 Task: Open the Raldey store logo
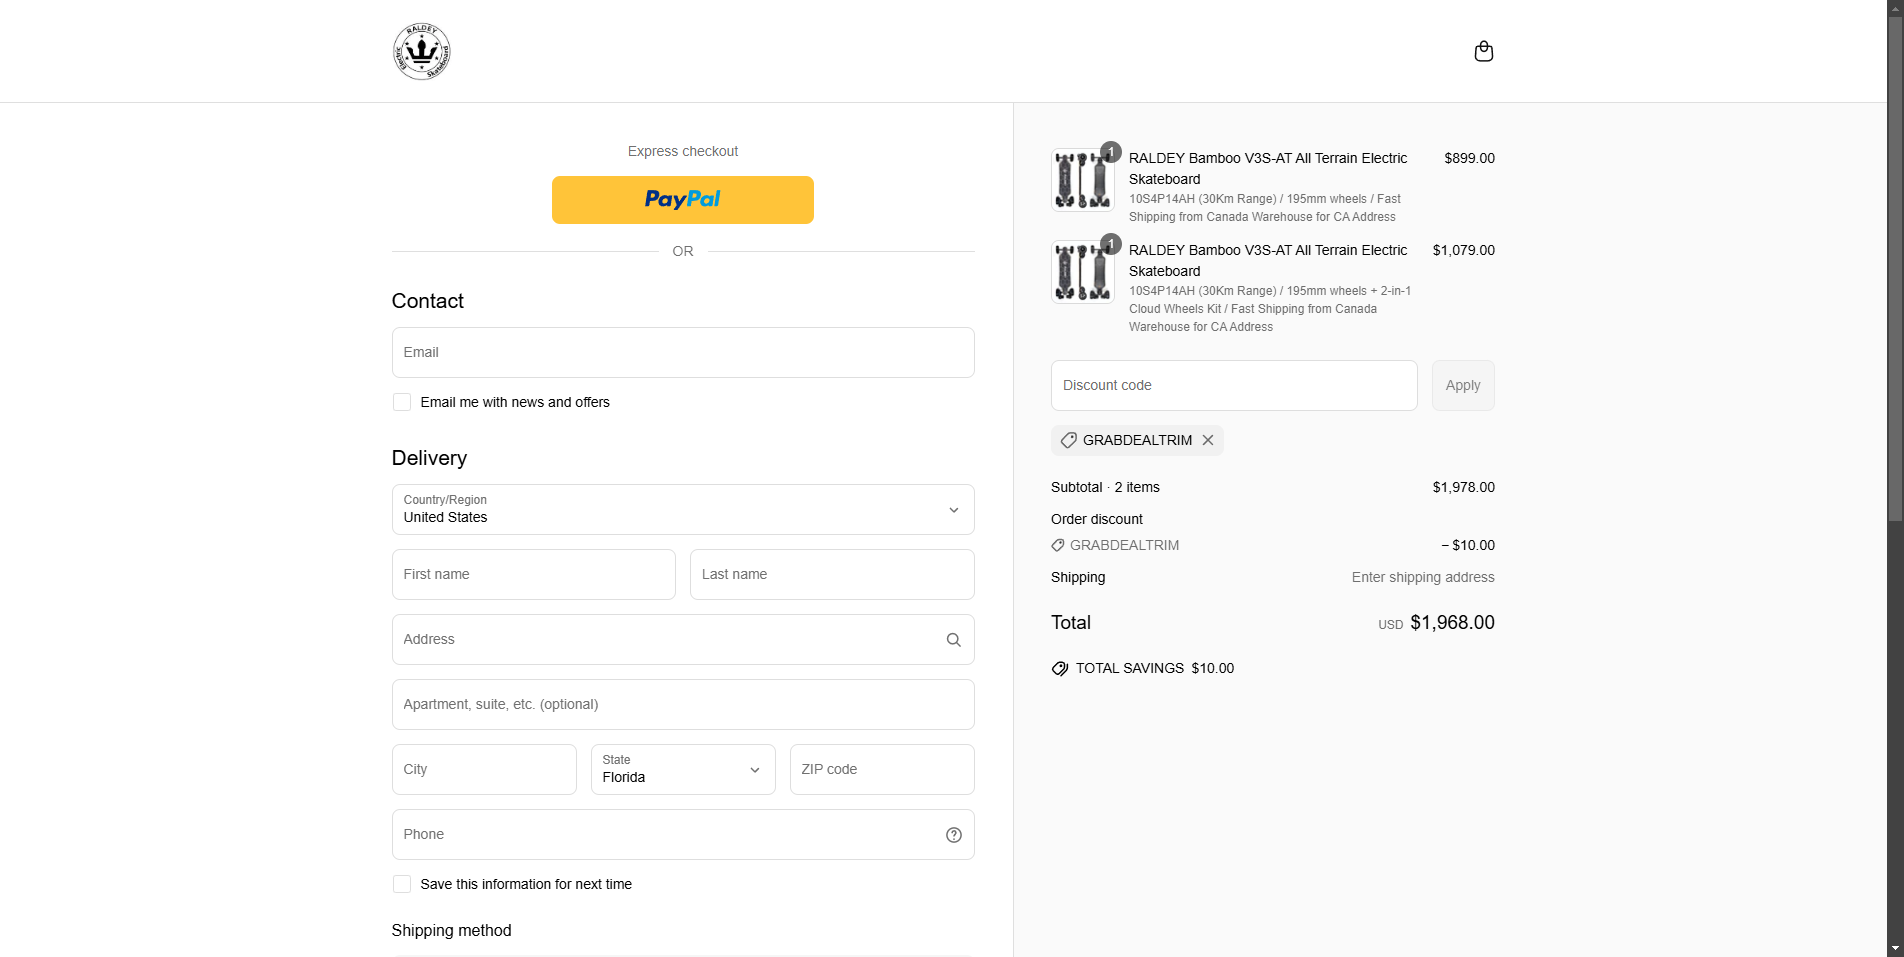tap(421, 51)
